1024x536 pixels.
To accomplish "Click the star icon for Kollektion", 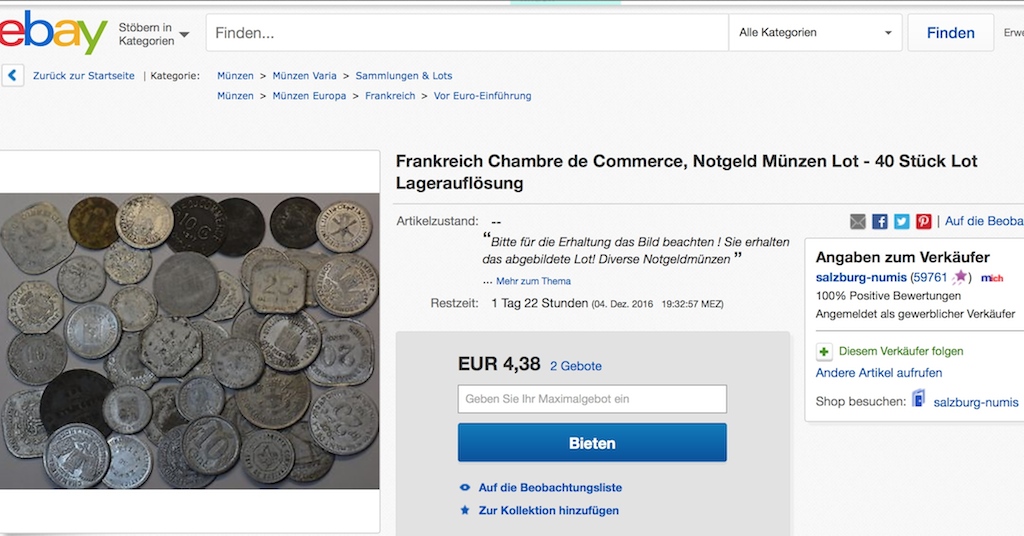I will point(465,511).
